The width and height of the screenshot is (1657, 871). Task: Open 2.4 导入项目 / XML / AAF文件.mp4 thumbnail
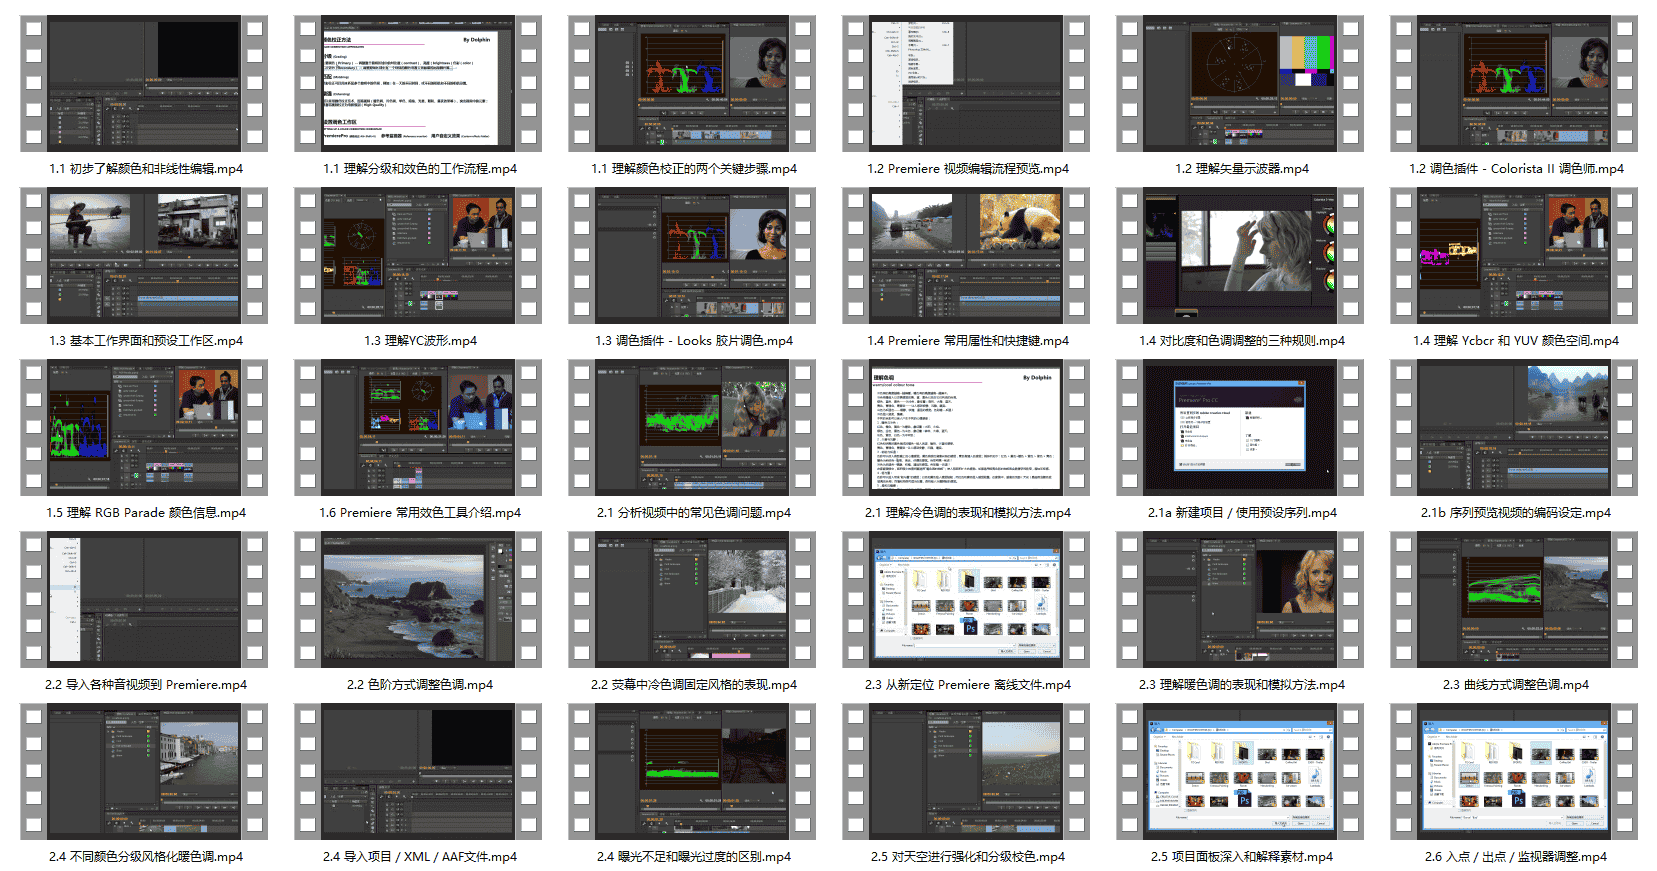[418, 771]
